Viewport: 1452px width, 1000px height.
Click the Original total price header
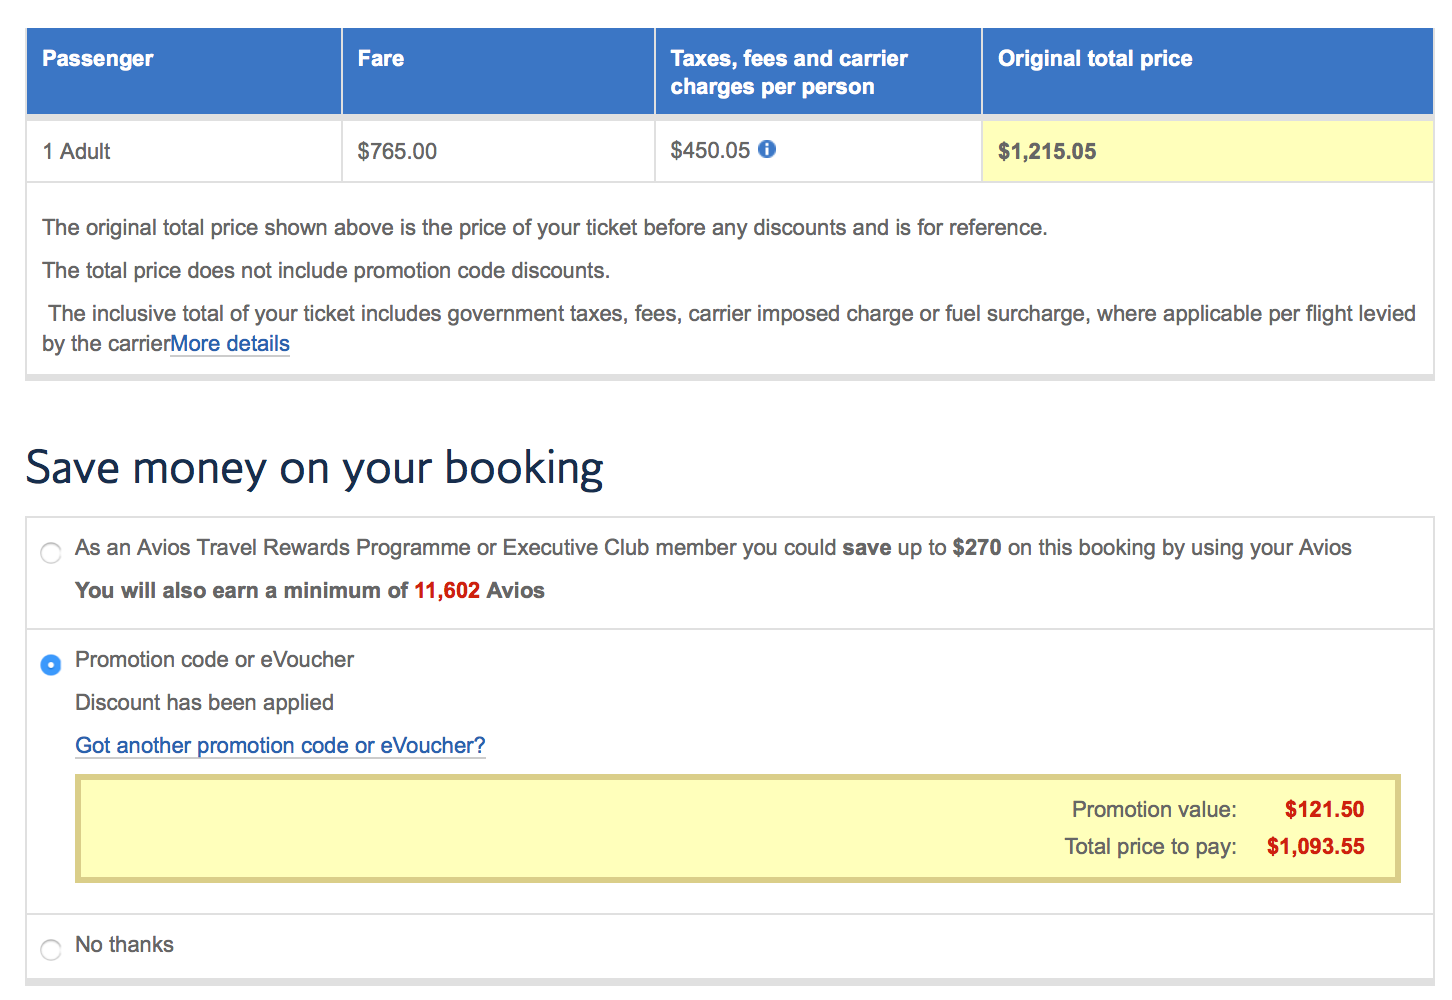pyautogui.click(x=1095, y=59)
